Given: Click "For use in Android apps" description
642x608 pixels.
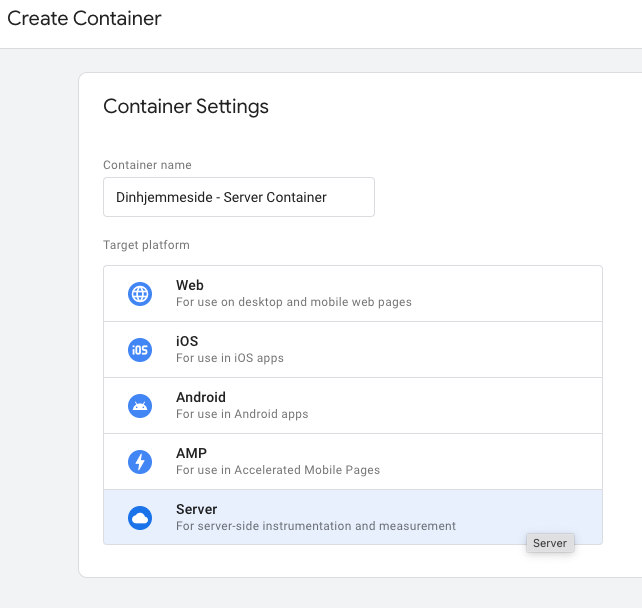Looking at the screenshot, I should click(242, 414).
